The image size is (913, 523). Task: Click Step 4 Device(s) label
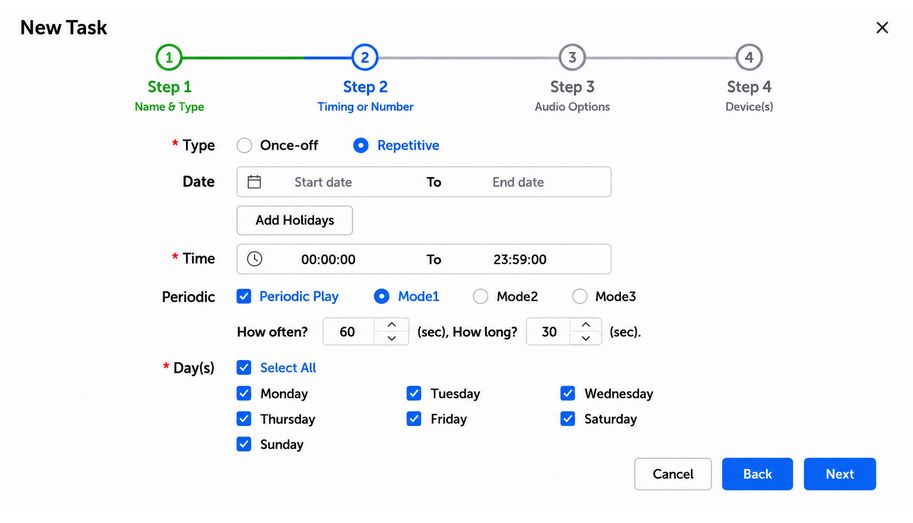pyautogui.click(x=749, y=107)
